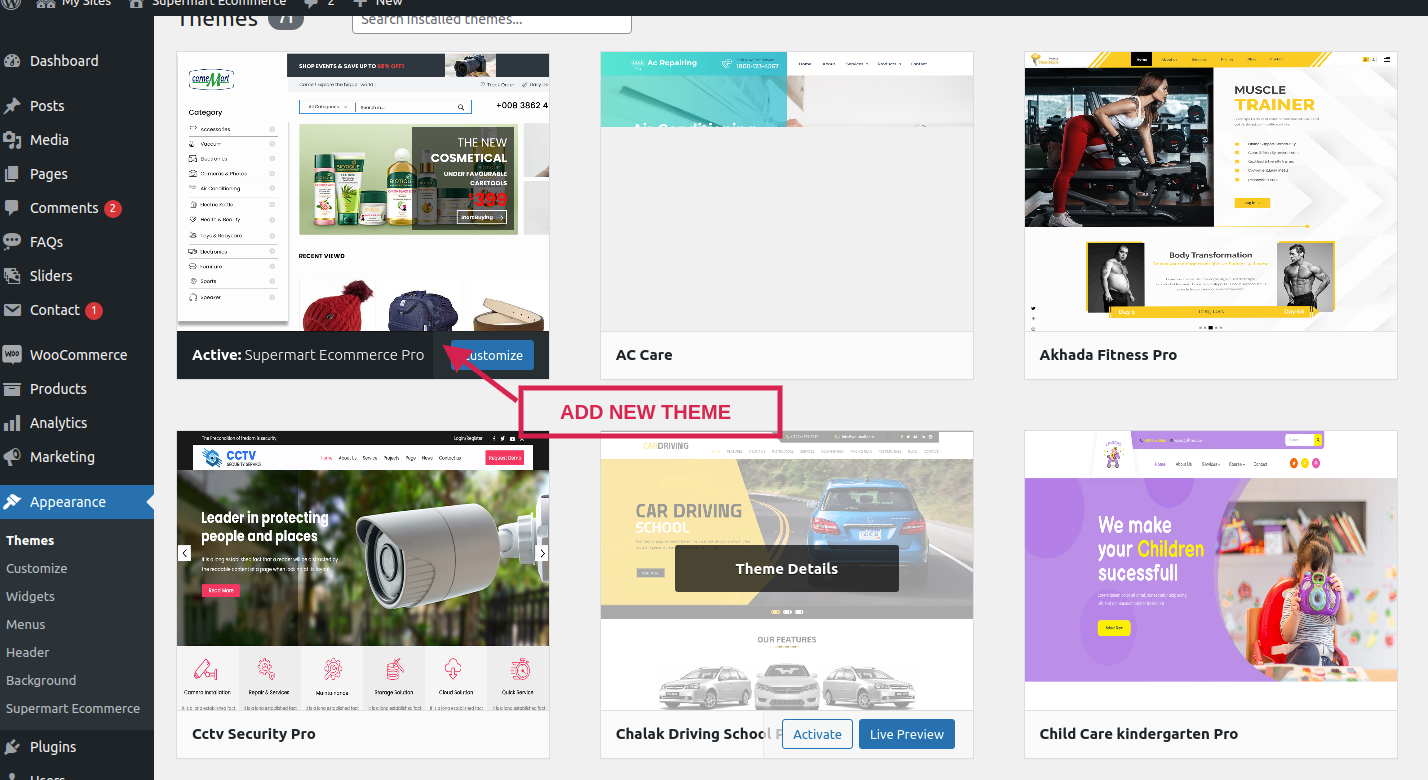Click the comments count in admin bar
Viewport: 1428px width, 780px height.
pyautogui.click(x=320, y=4)
